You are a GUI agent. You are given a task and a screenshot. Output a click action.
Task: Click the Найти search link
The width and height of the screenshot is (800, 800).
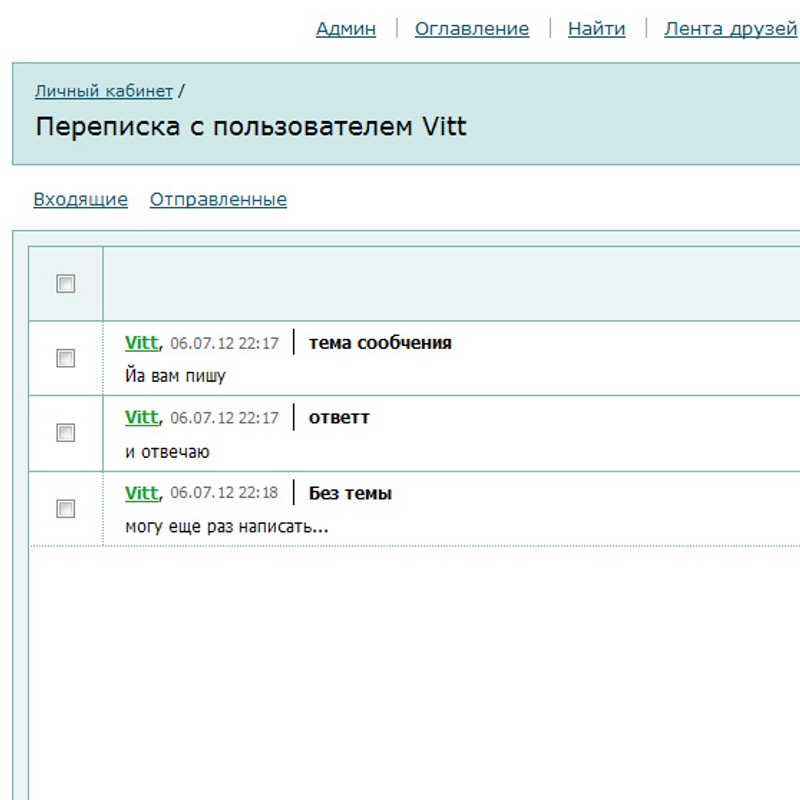click(x=596, y=29)
